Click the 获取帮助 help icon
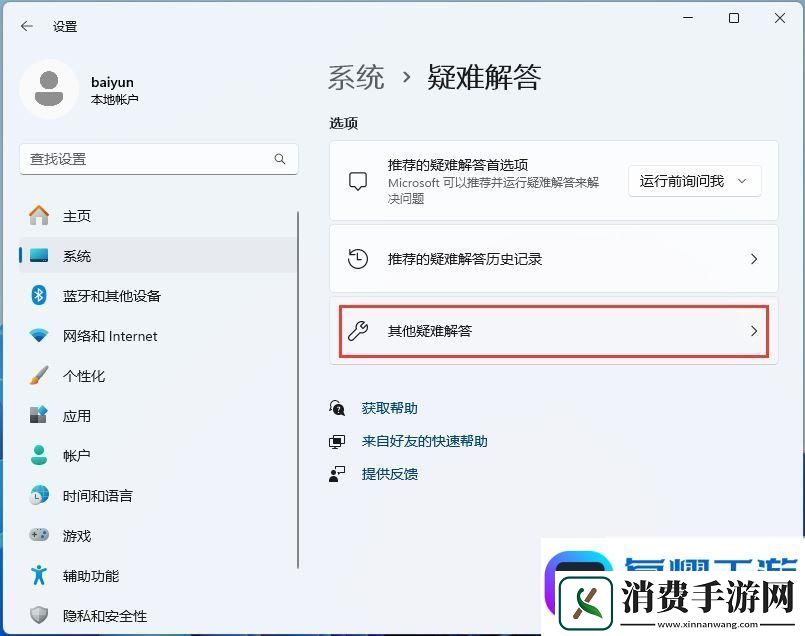 tap(337, 408)
